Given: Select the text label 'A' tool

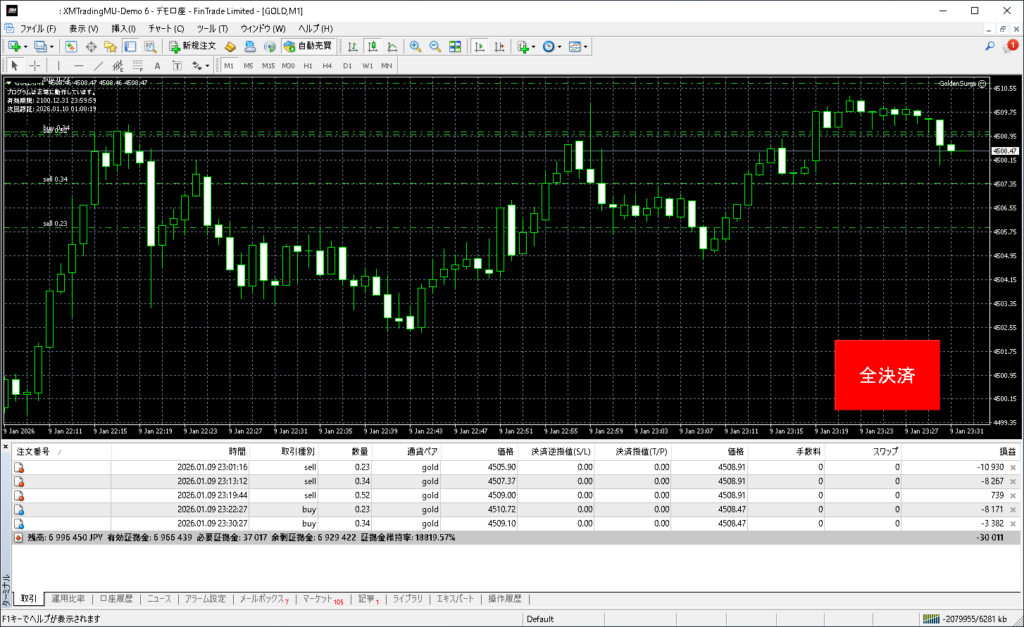Looking at the screenshot, I should (x=157, y=65).
